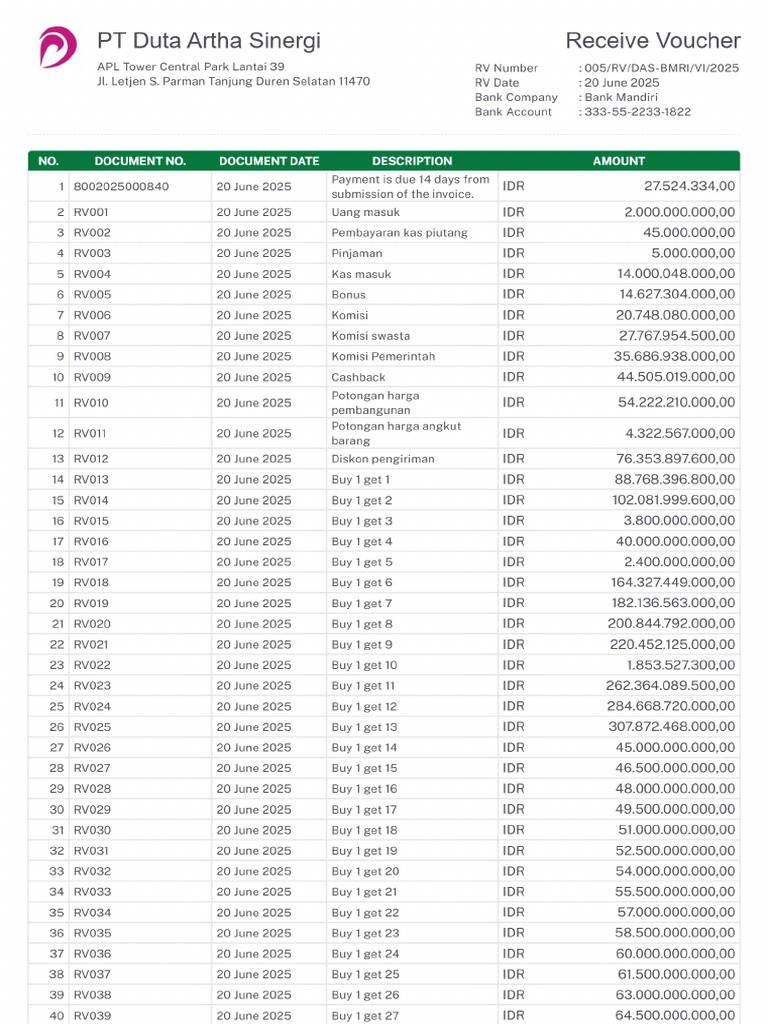Viewport: 768px width, 1024px height.
Task: Select document number 8002025000840
Action: click(121, 186)
